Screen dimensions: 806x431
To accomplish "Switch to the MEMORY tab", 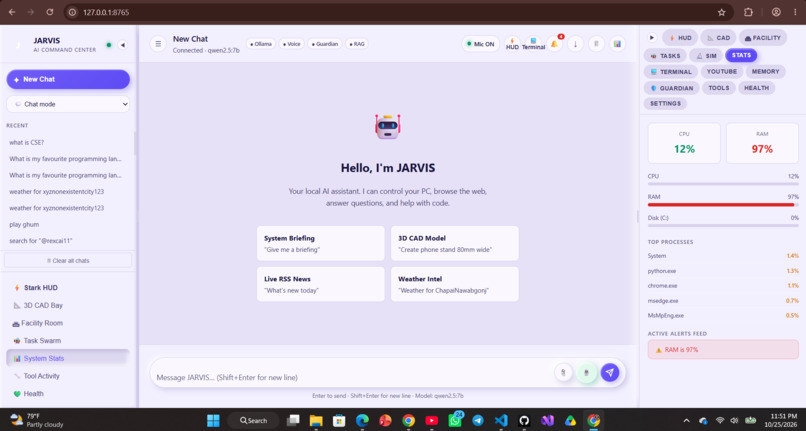I will coord(765,71).
